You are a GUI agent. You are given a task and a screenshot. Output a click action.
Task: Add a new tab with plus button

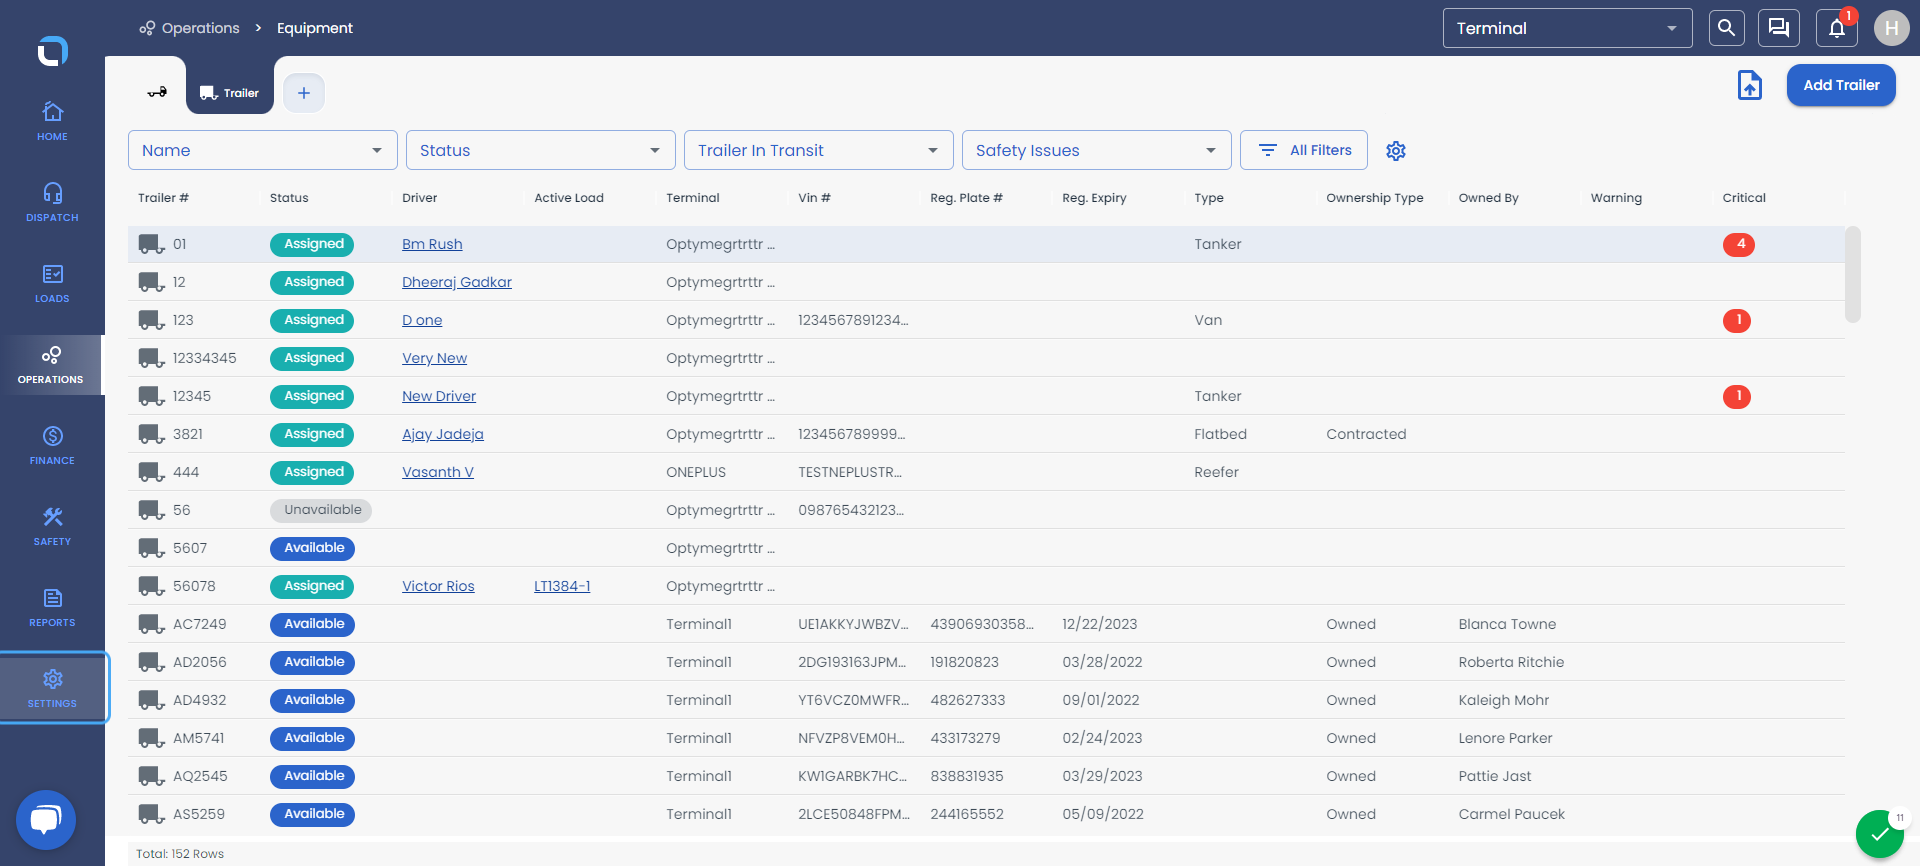[304, 93]
